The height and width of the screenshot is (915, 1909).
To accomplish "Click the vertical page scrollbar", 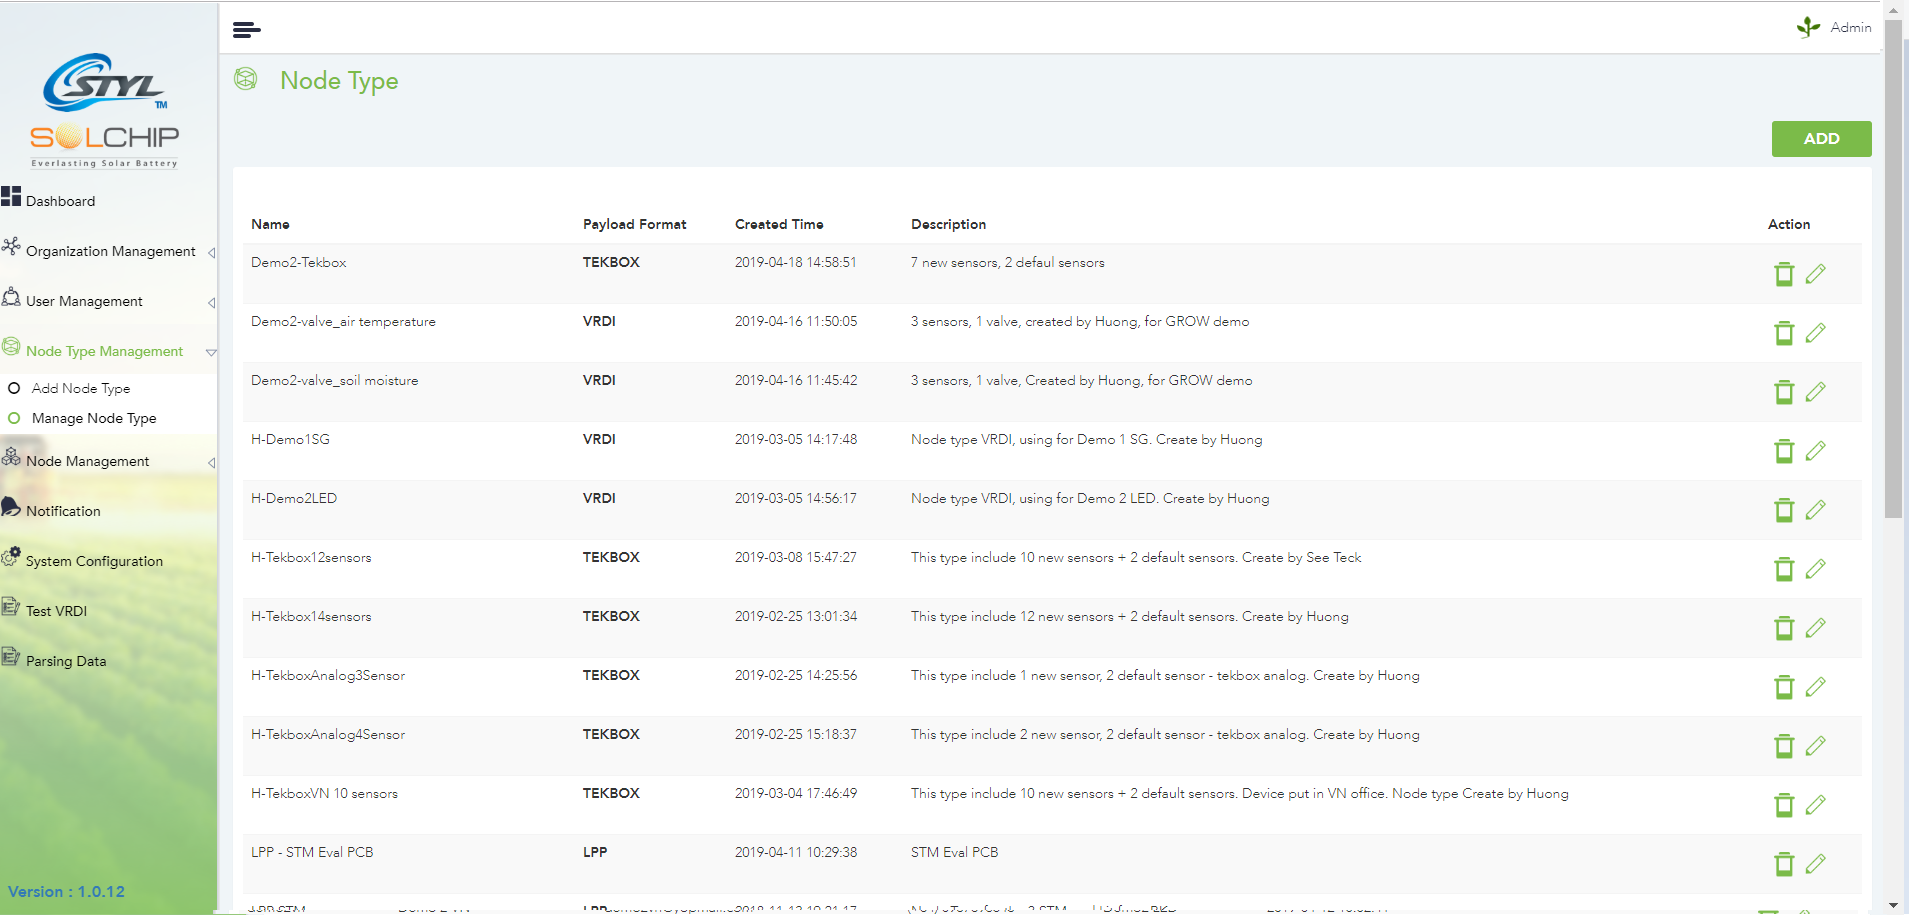I will (x=1893, y=270).
